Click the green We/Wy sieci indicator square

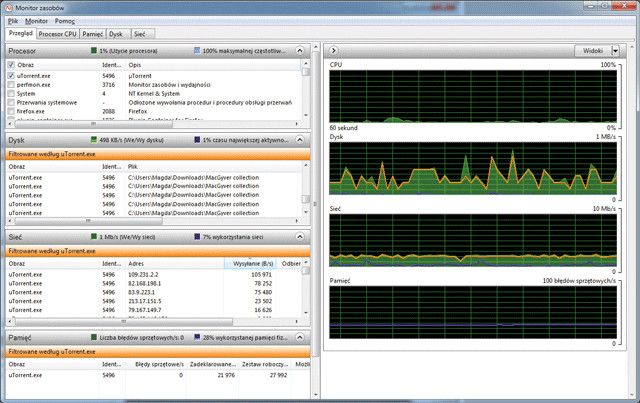(x=94, y=237)
